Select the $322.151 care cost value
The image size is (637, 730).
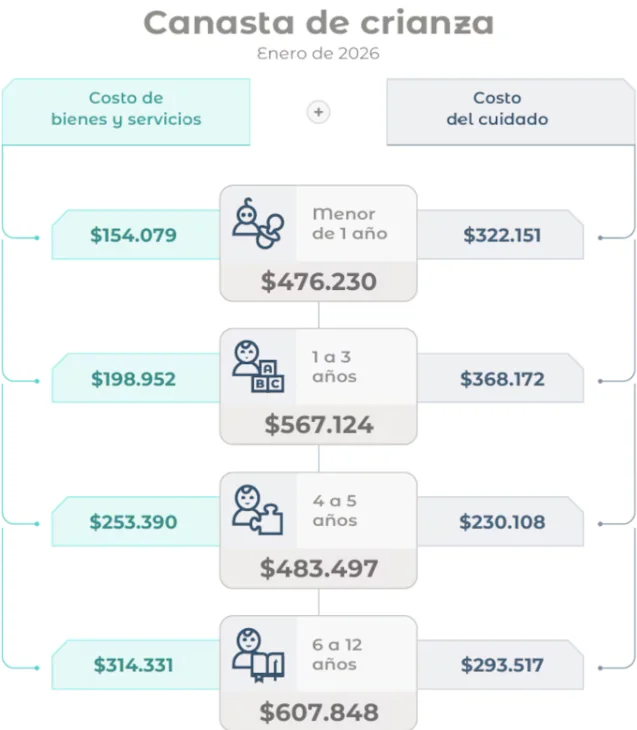click(x=502, y=236)
